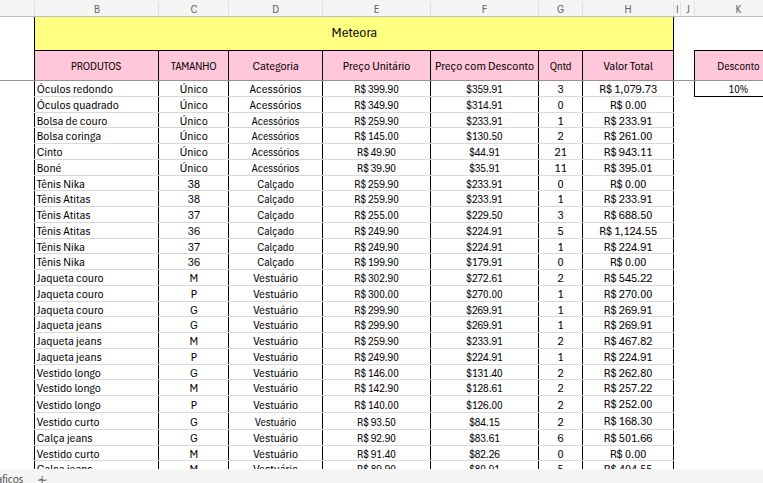Select column B header
This screenshot has width=763, height=483.
(x=96, y=8)
